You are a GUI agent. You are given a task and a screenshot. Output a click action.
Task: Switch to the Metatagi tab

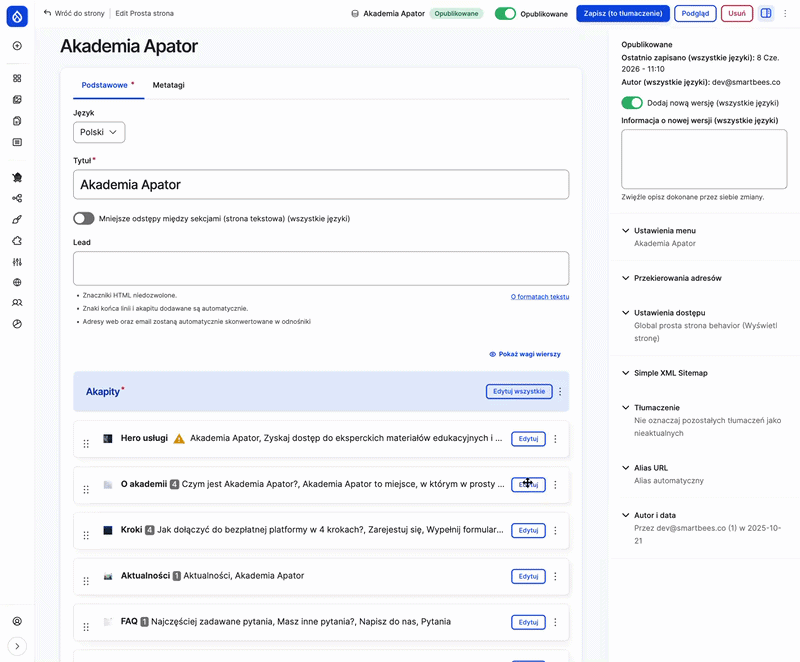point(168,85)
